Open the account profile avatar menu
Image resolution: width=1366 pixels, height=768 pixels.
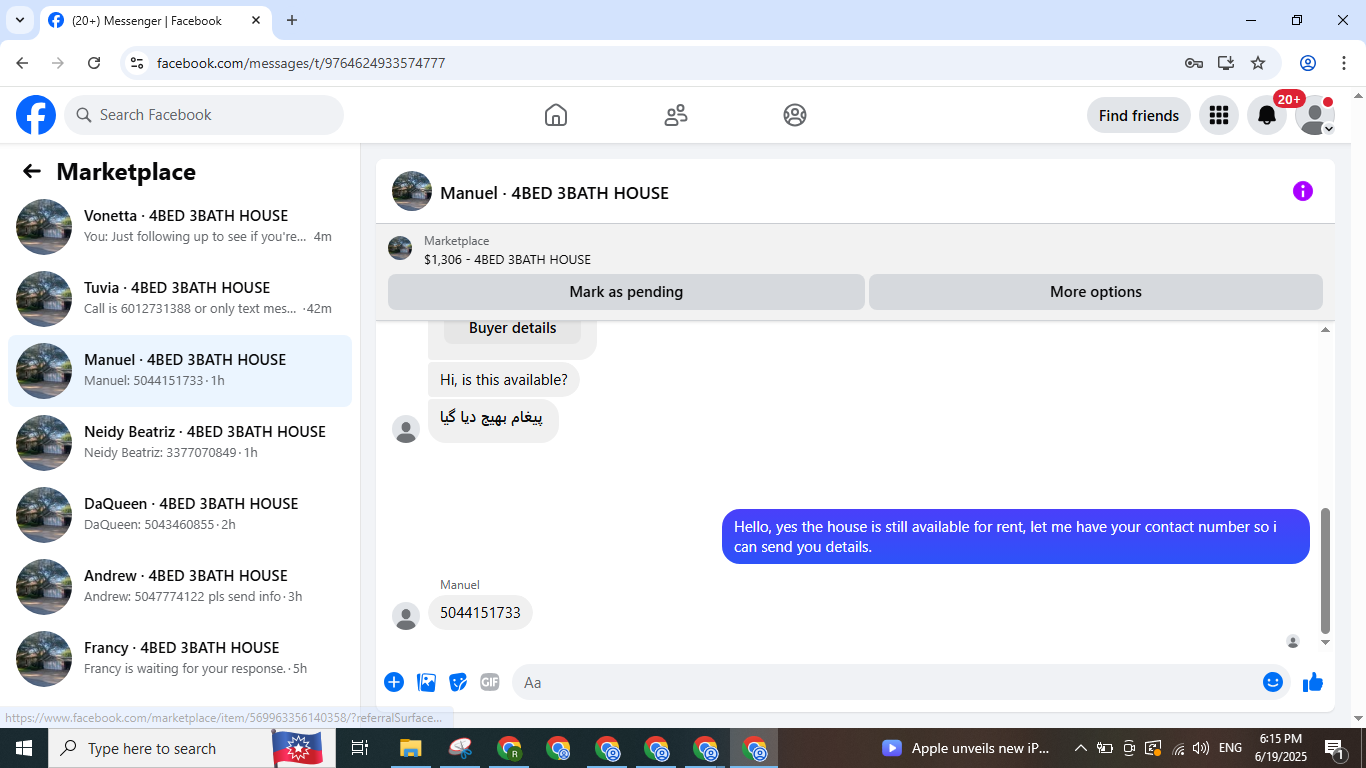coord(1315,115)
